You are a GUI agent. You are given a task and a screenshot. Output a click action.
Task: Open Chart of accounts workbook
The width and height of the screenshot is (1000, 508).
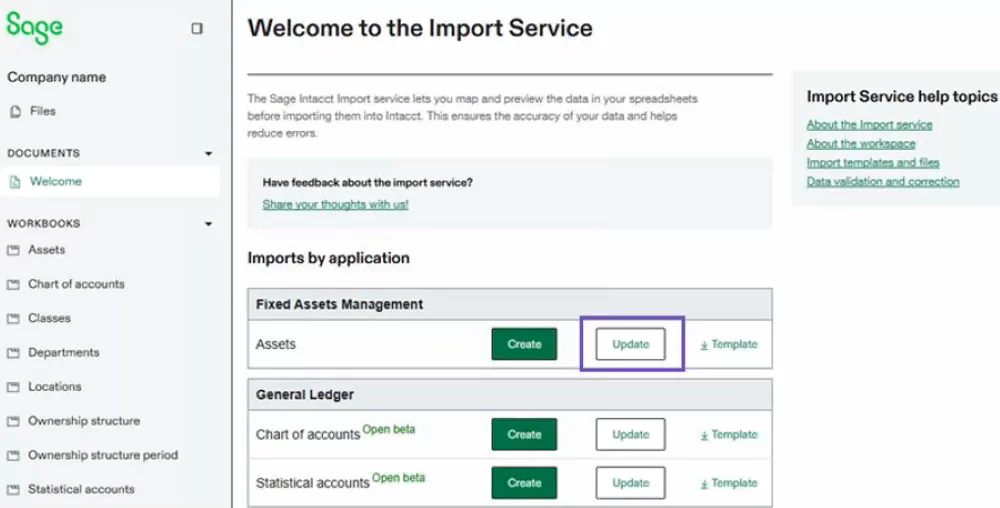click(x=76, y=284)
